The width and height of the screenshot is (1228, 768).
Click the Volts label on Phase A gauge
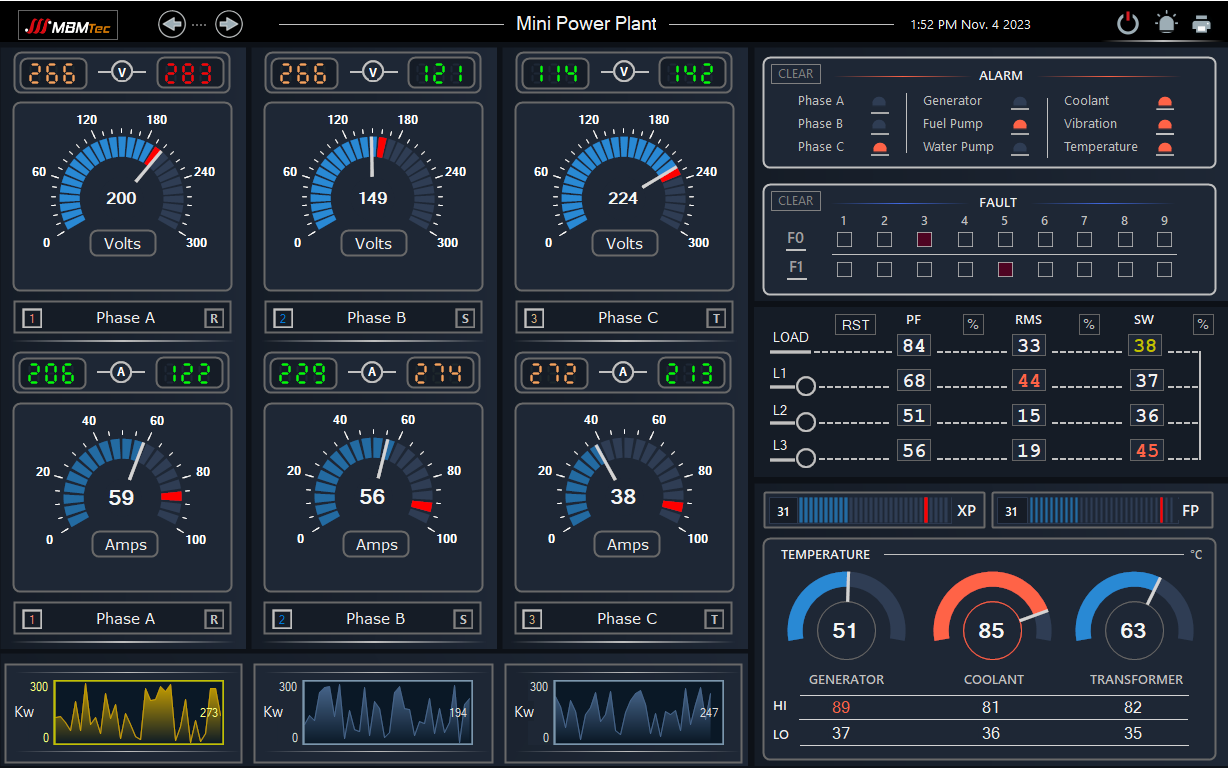pyautogui.click(x=122, y=243)
